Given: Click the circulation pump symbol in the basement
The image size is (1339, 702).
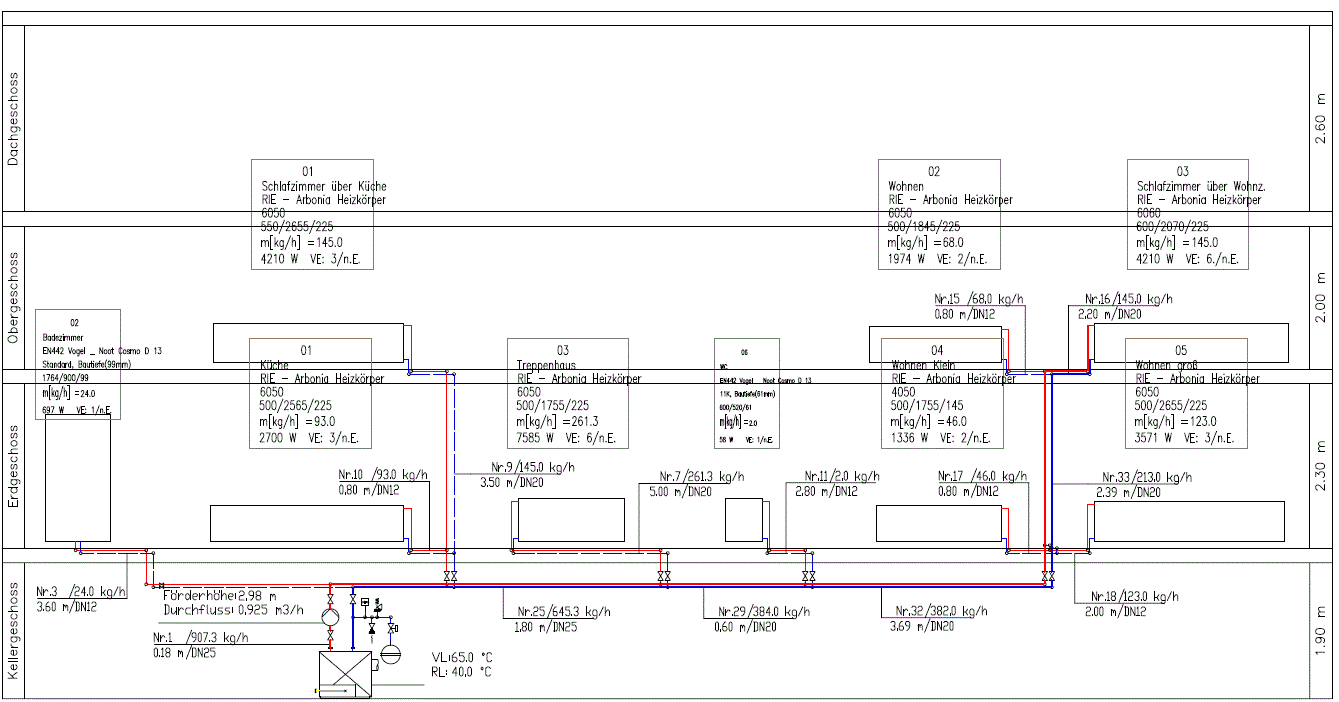Looking at the screenshot, I should pyautogui.click(x=330, y=617).
